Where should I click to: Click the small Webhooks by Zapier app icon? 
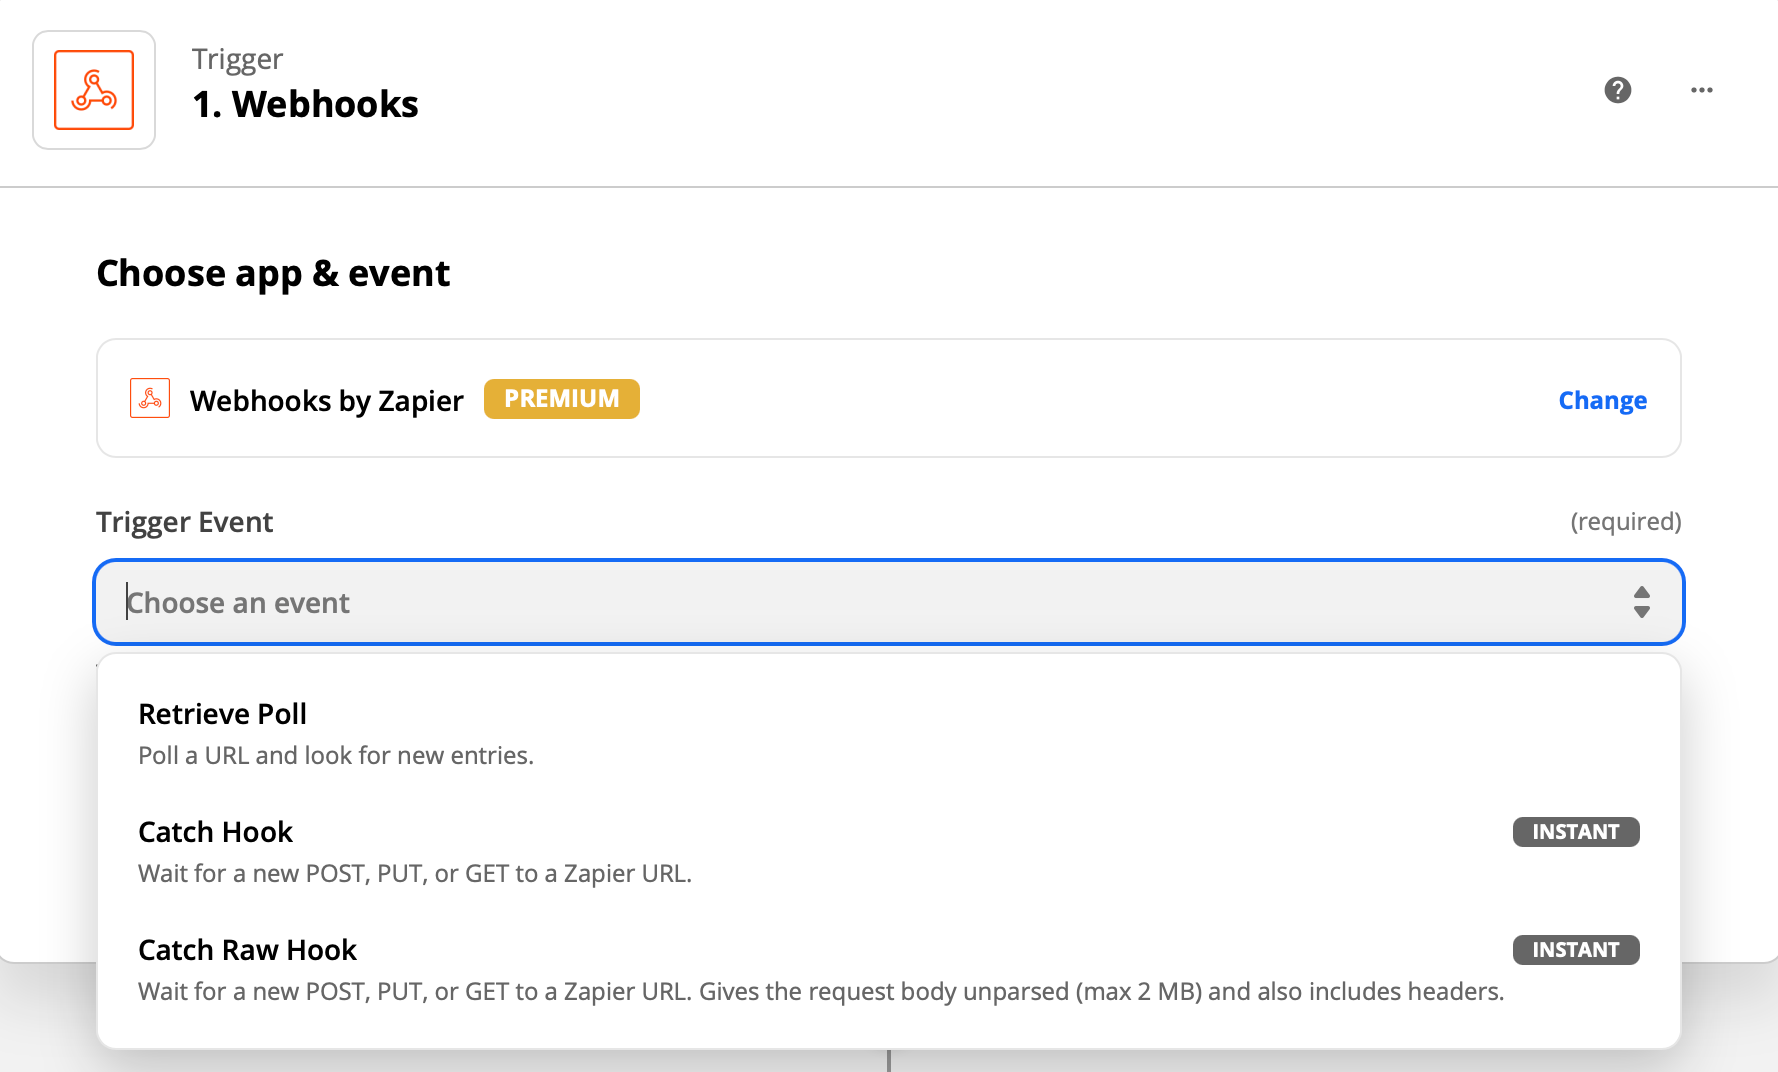pyautogui.click(x=150, y=398)
